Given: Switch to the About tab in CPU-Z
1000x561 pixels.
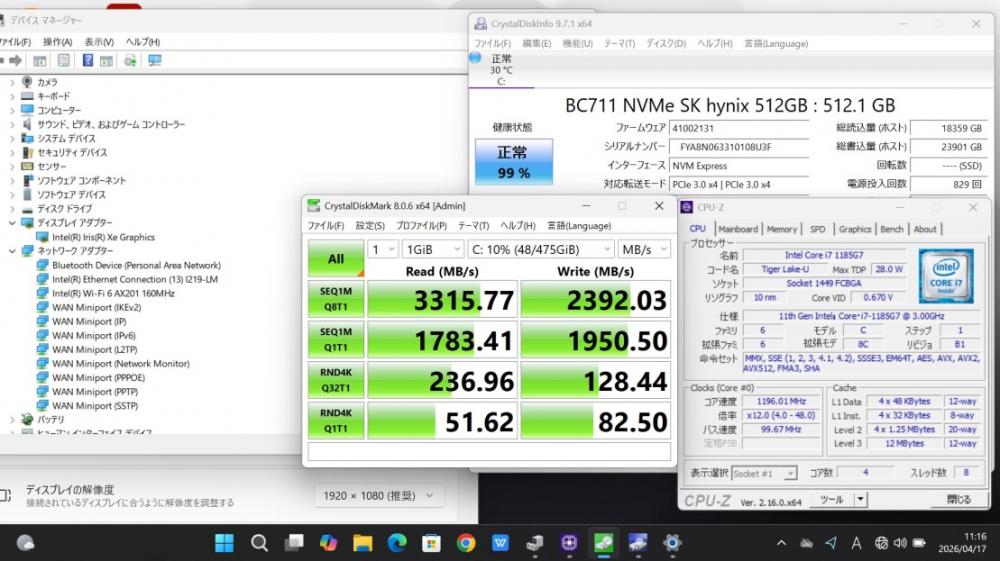Looking at the screenshot, I should pos(925,229).
